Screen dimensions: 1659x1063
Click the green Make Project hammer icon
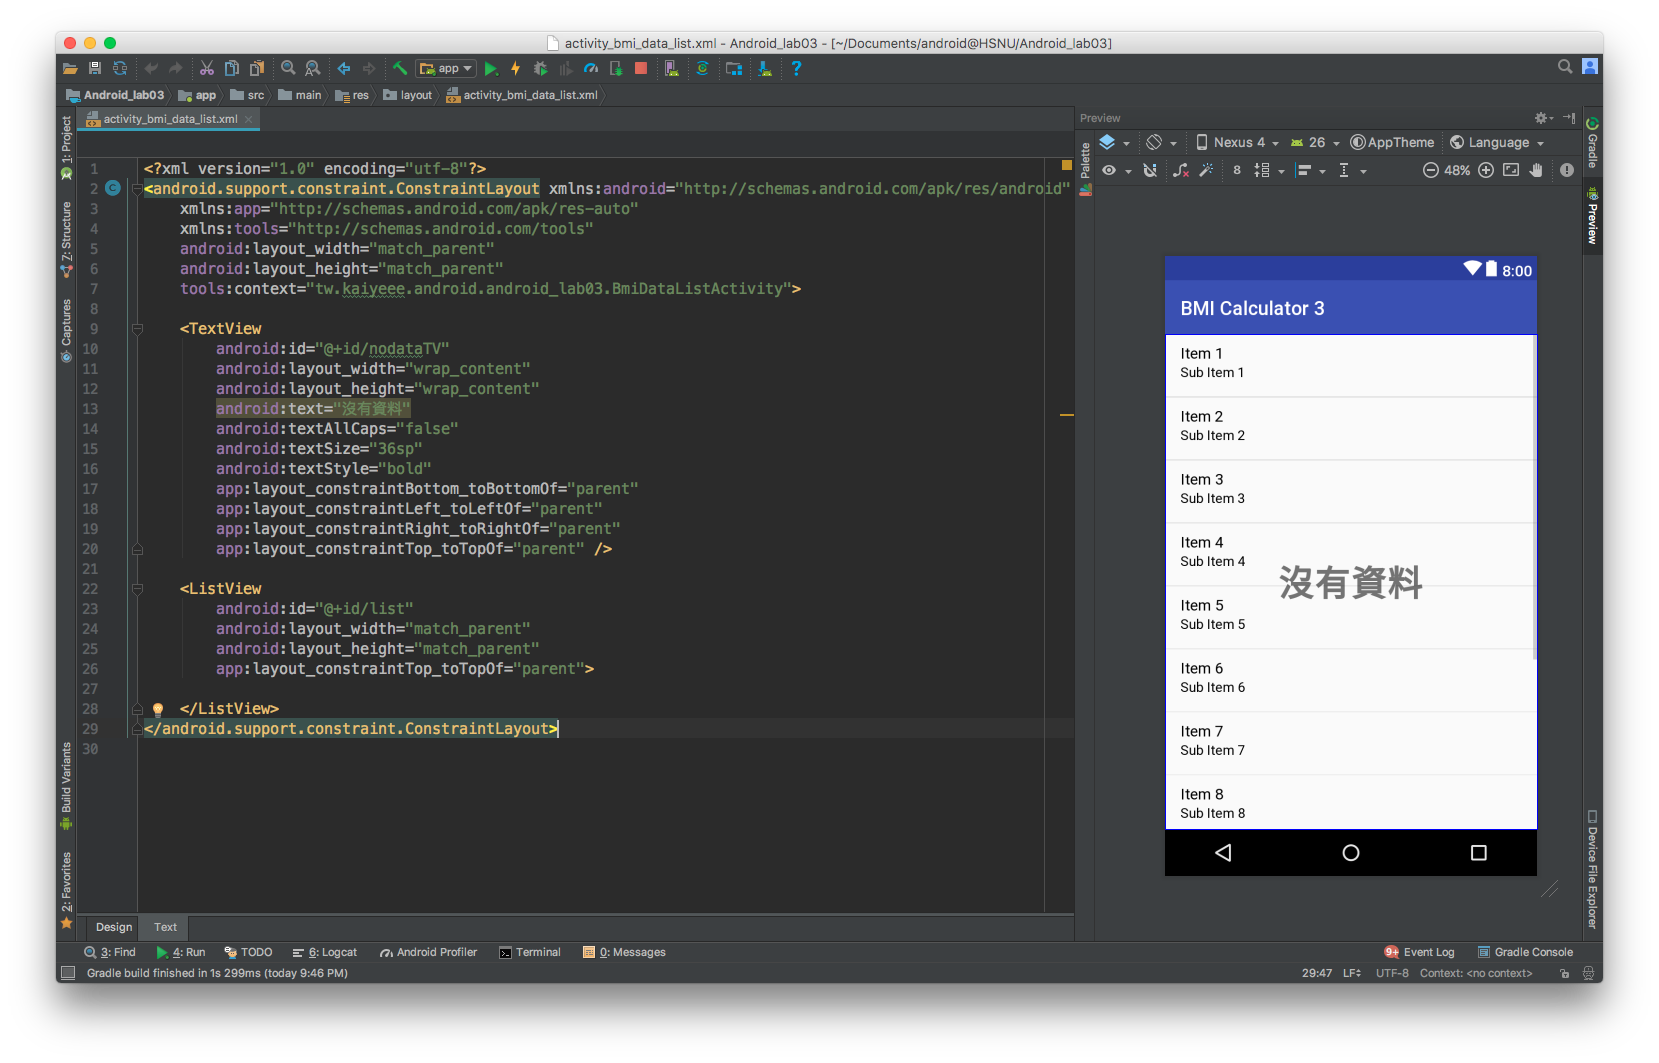tap(400, 69)
